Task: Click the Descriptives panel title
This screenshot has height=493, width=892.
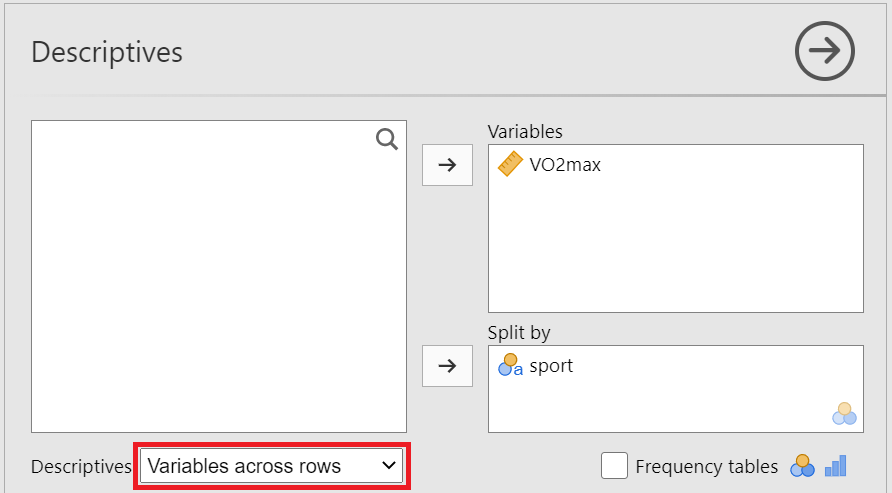Action: [x=107, y=52]
